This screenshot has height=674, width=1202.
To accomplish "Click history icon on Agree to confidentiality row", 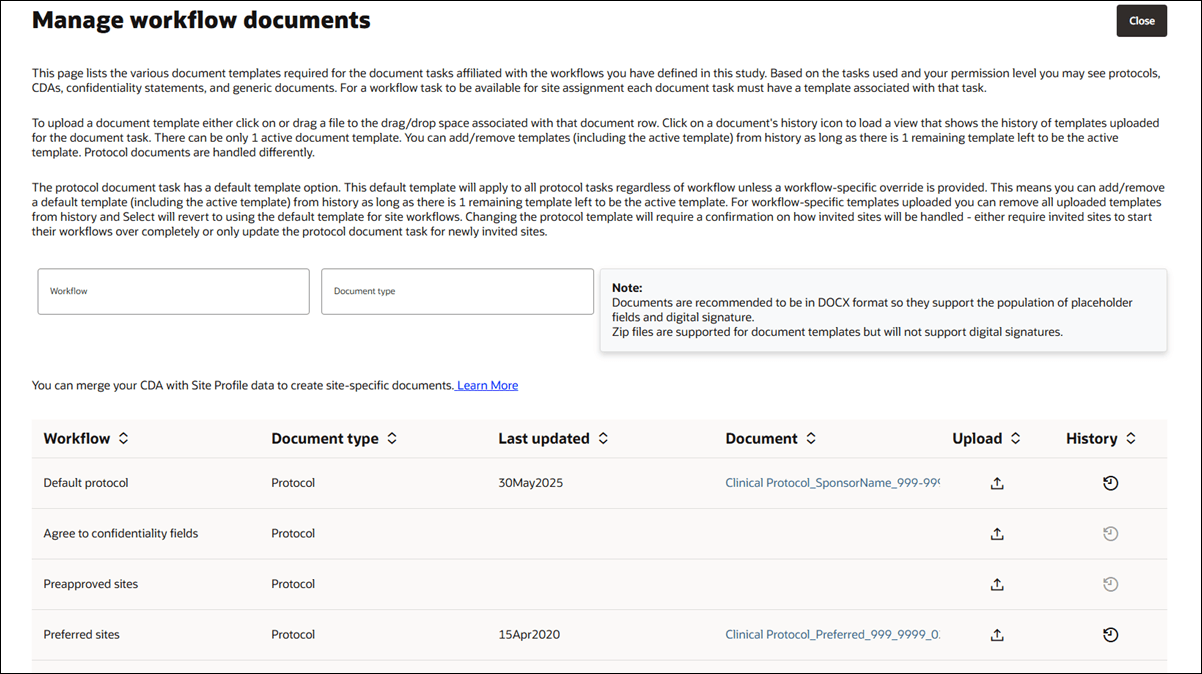I will pos(1111,533).
